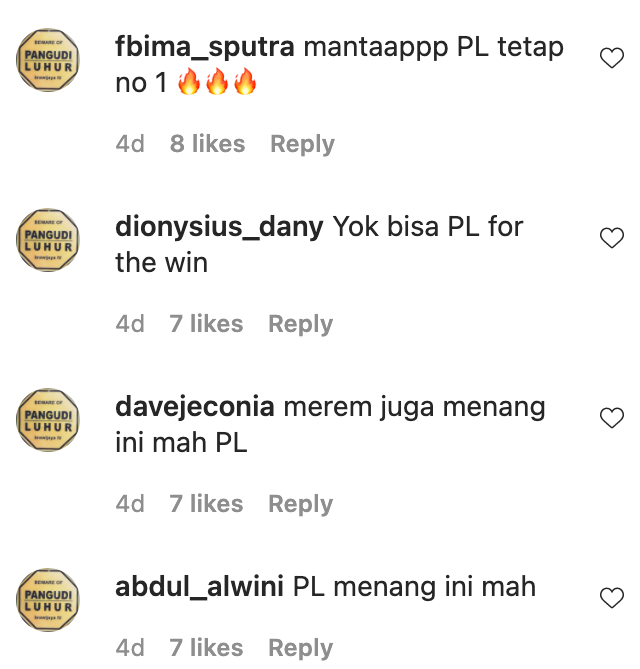Like fbima_sputra's comment with the heart
This screenshot has height=669, width=640.
[612, 58]
